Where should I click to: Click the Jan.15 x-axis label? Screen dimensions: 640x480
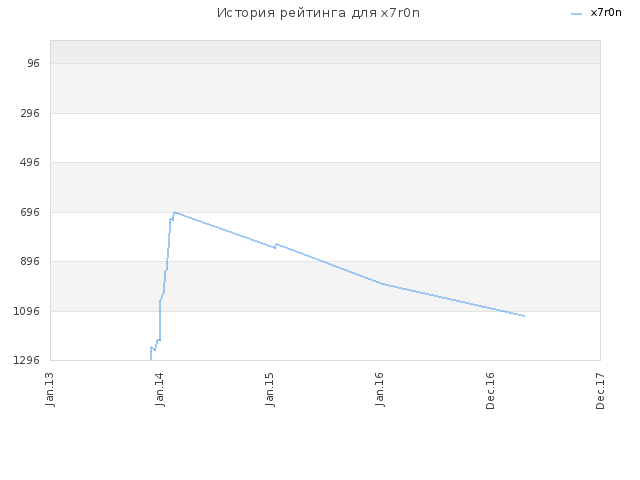(x=270, y=389)
